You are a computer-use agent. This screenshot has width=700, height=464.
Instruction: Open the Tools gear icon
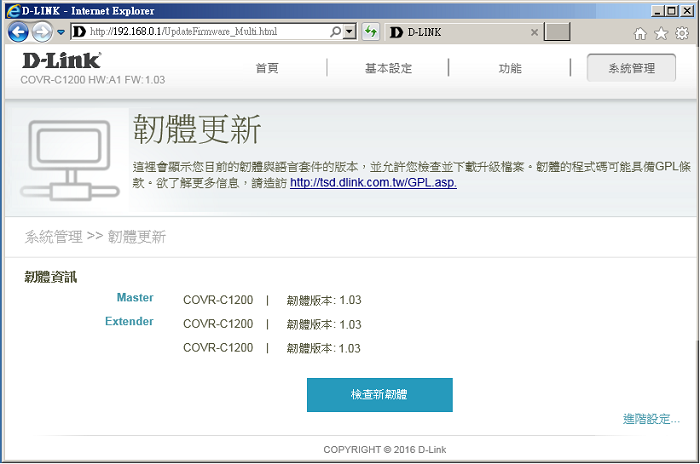pyautogui.click(x=681, y=33)
